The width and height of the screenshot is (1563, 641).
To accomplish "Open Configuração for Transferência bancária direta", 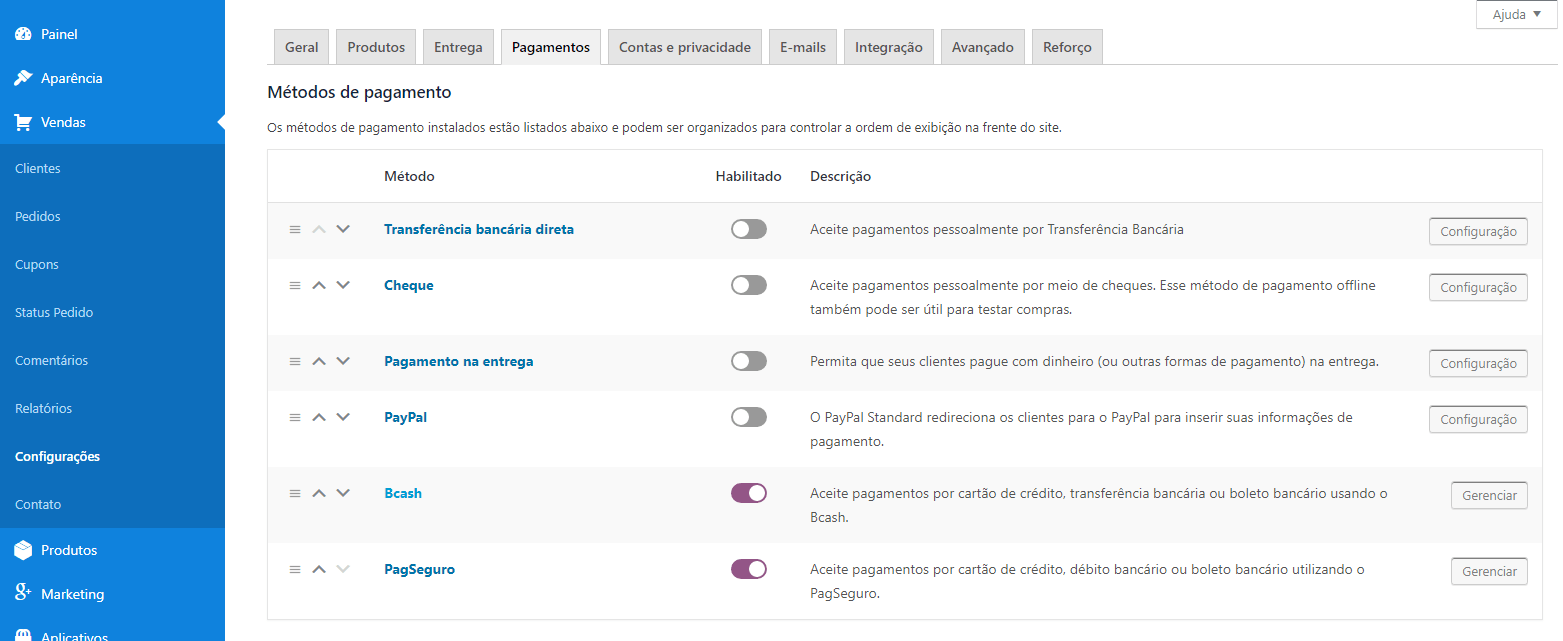I will [x=1478, y=231].
